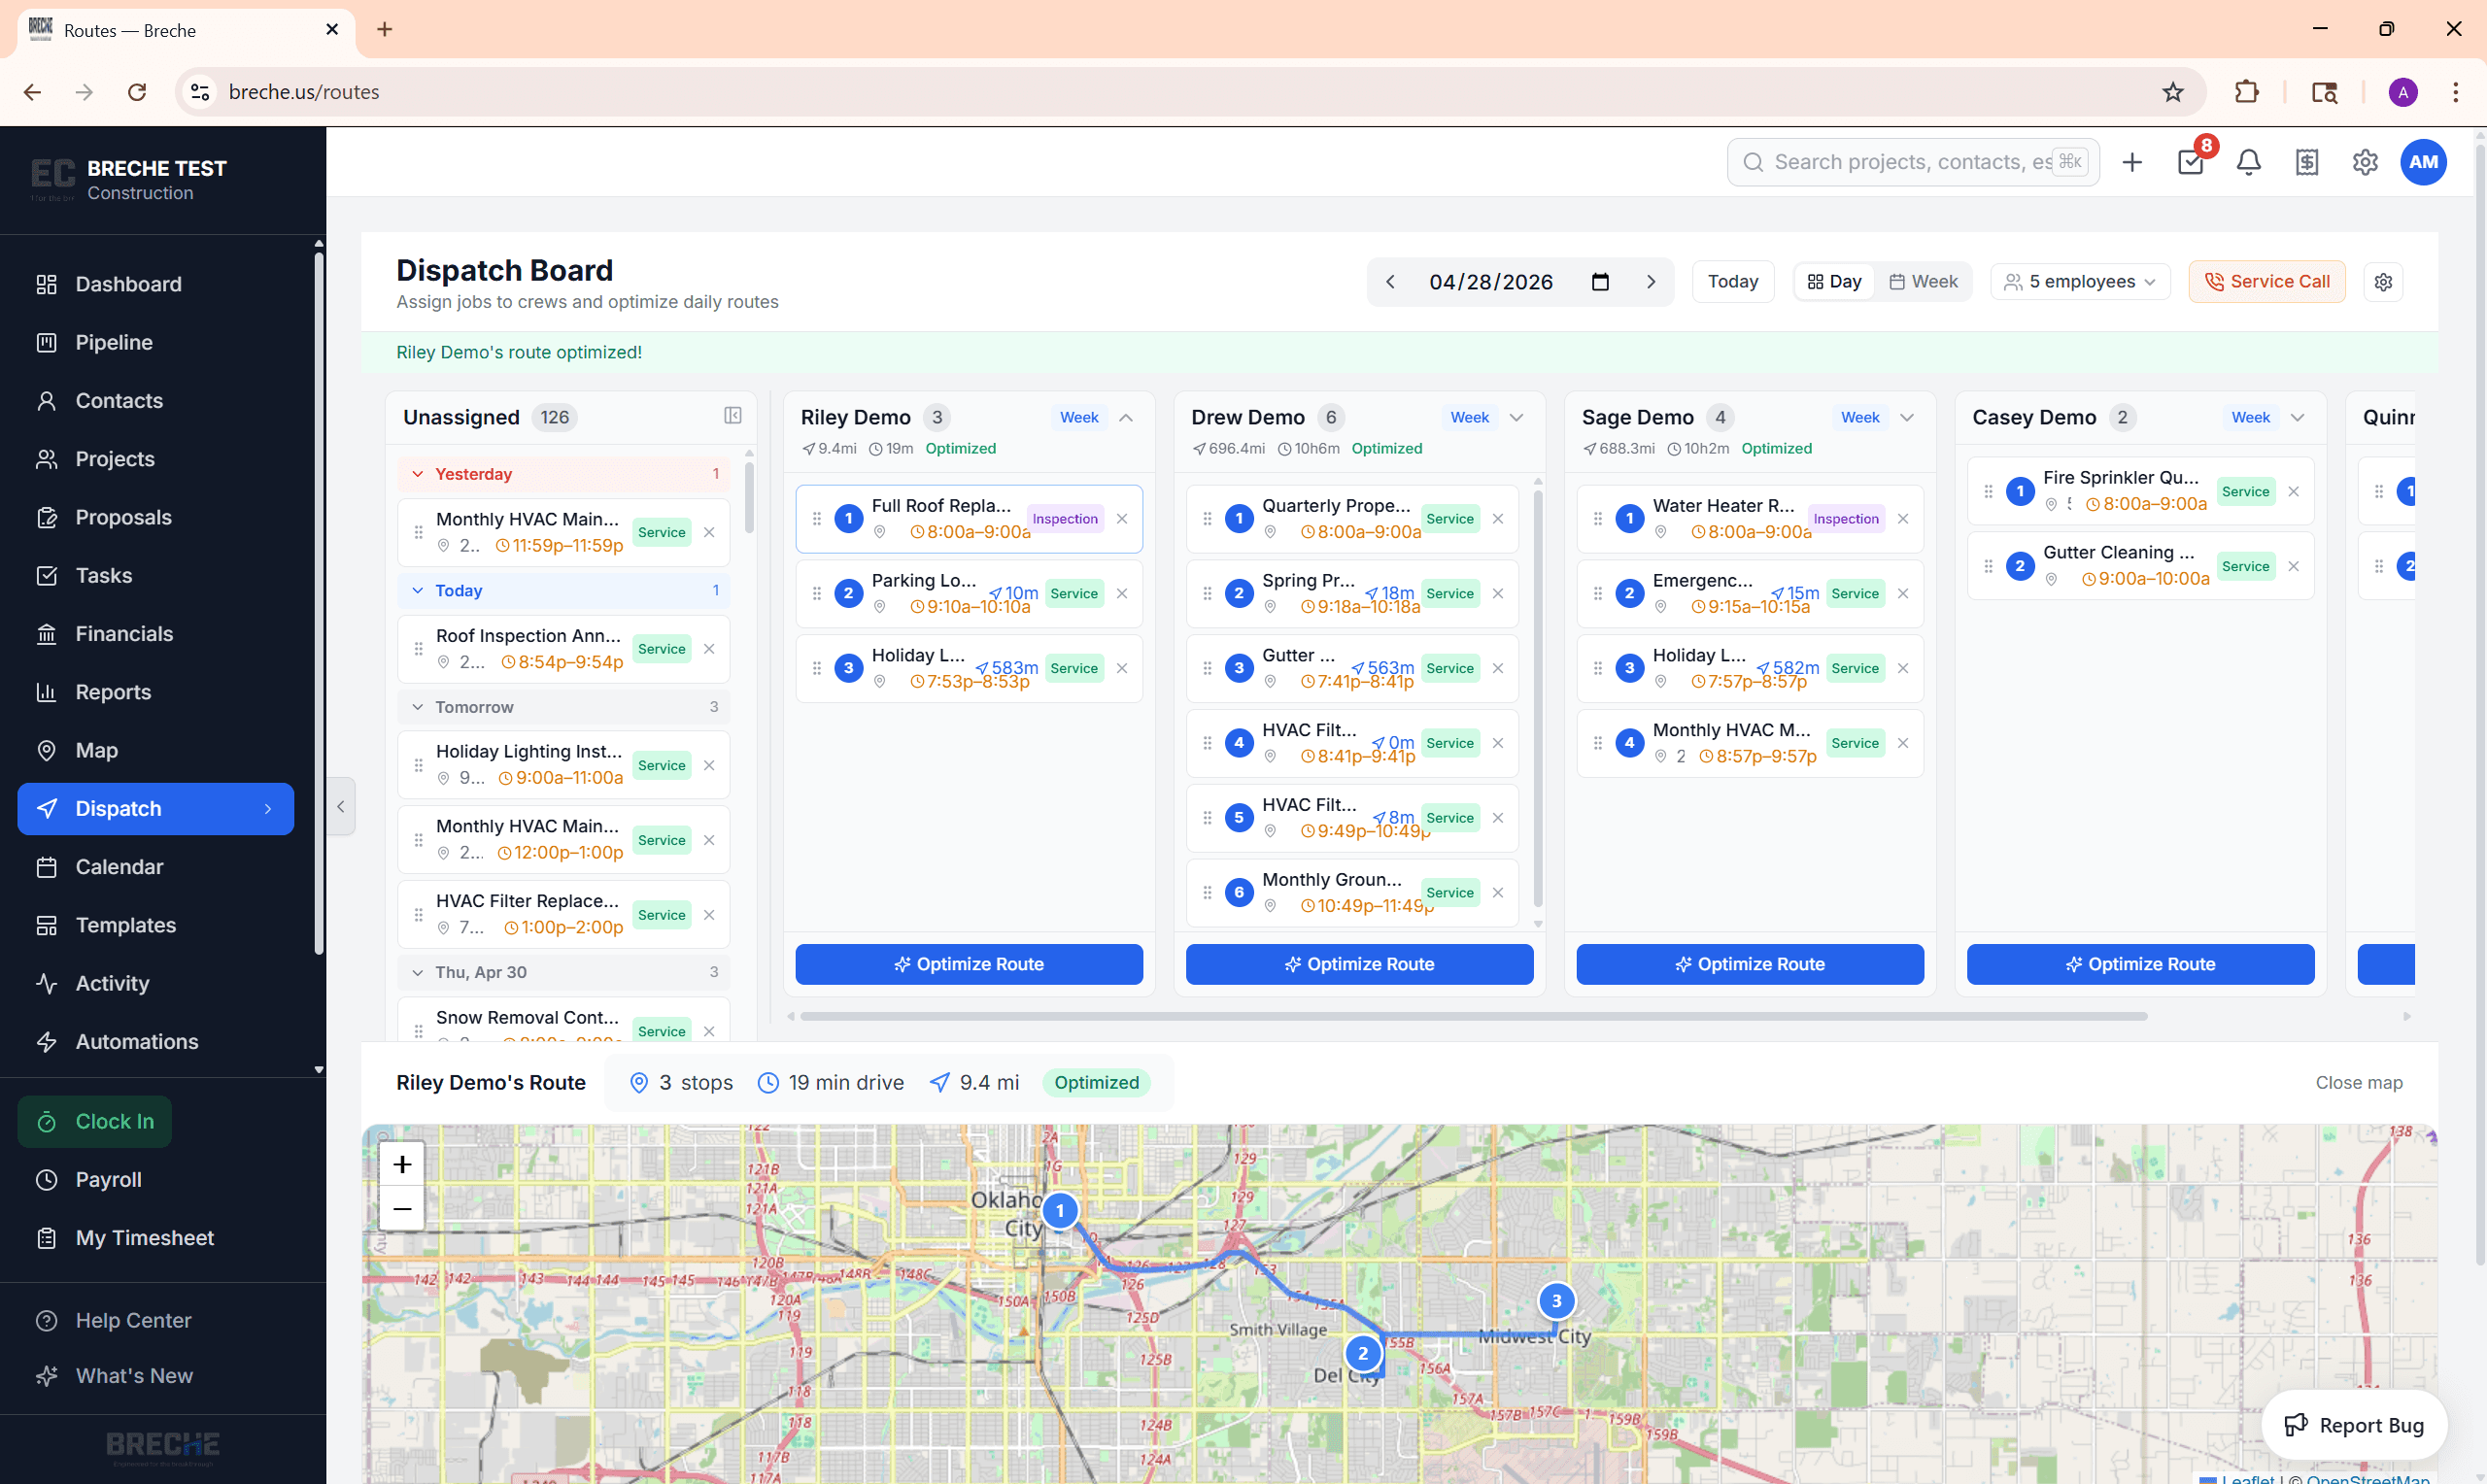
Task: Open the Financials section
Action: tap(155, 634)
